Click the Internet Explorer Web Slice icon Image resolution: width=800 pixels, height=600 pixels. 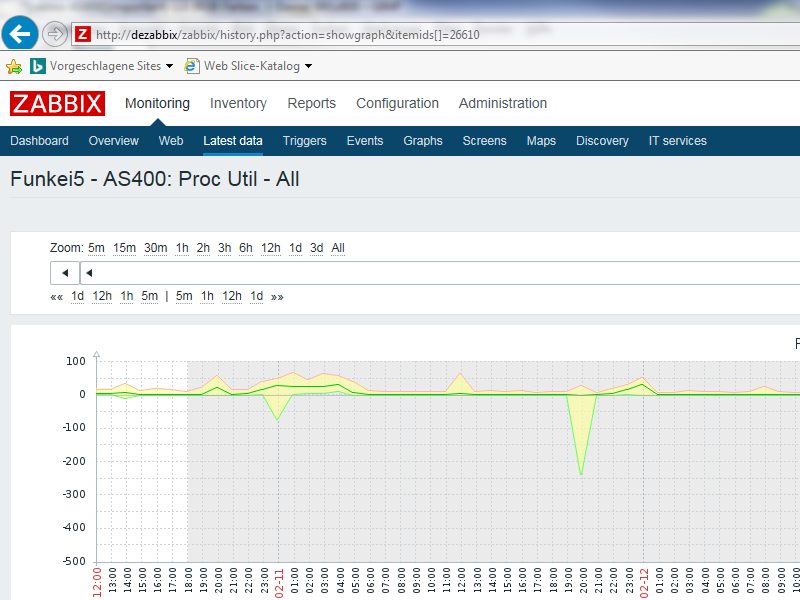pyautogui.click(x=191, y=66)
